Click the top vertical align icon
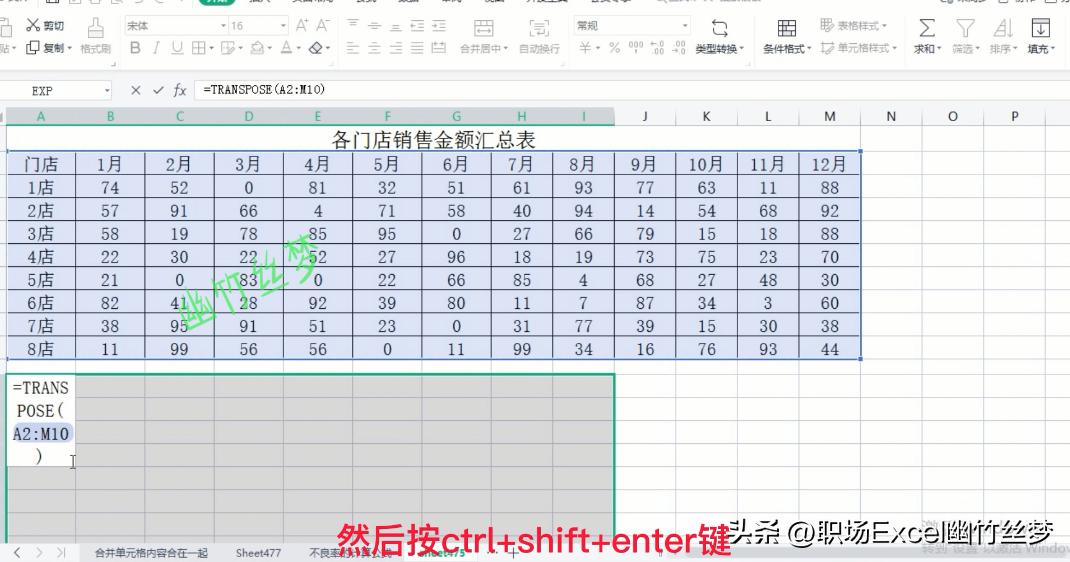1070x562 pixels. 353,26
